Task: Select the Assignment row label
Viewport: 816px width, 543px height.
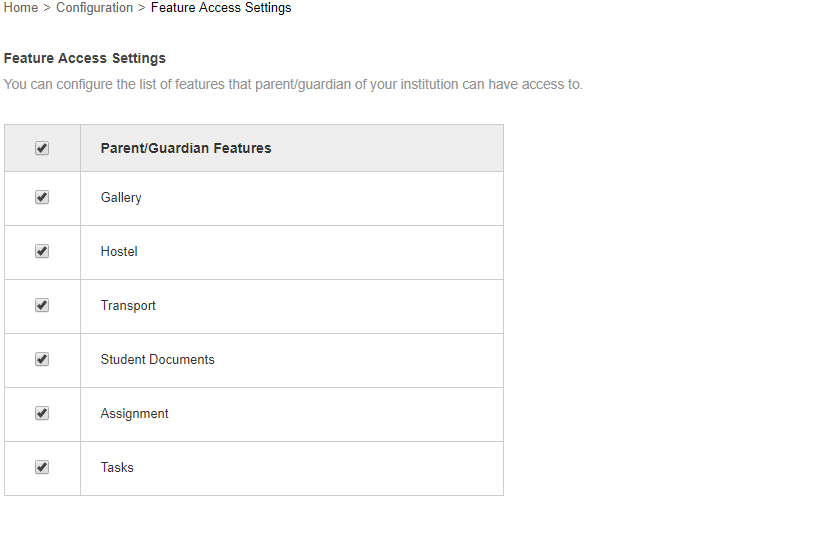Action: 134,414
